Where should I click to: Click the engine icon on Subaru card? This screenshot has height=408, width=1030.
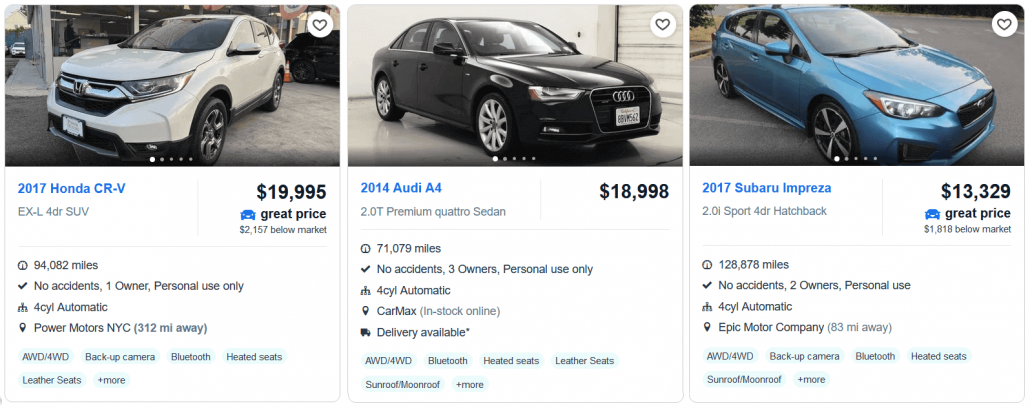pos(708,307)
